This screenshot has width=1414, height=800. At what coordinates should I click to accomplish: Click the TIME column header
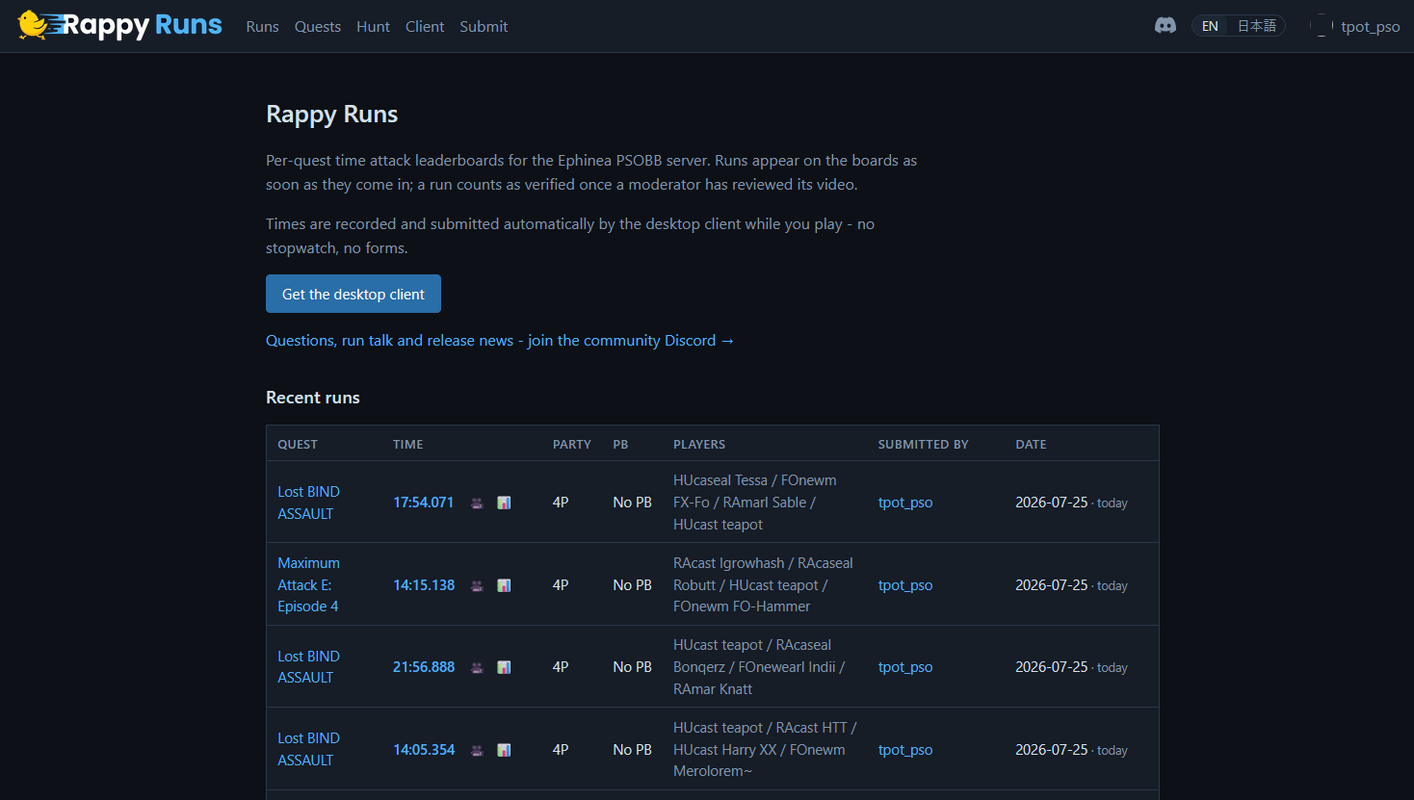pyautogui.click(x=408, y=444)
